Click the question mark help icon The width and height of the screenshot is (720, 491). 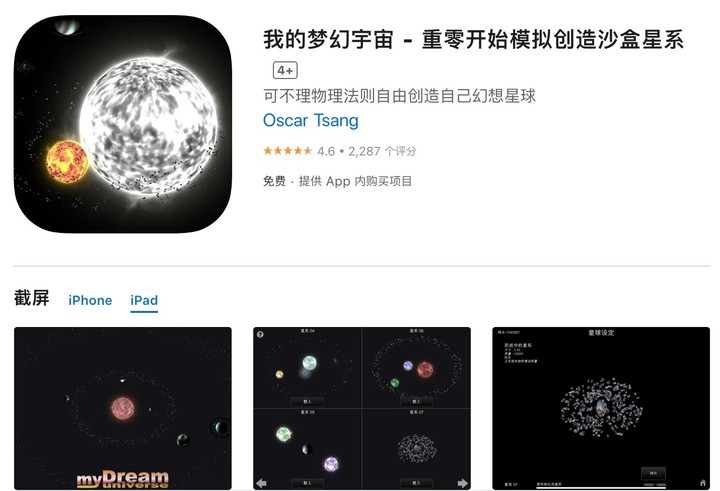click(x=260, y=334)
